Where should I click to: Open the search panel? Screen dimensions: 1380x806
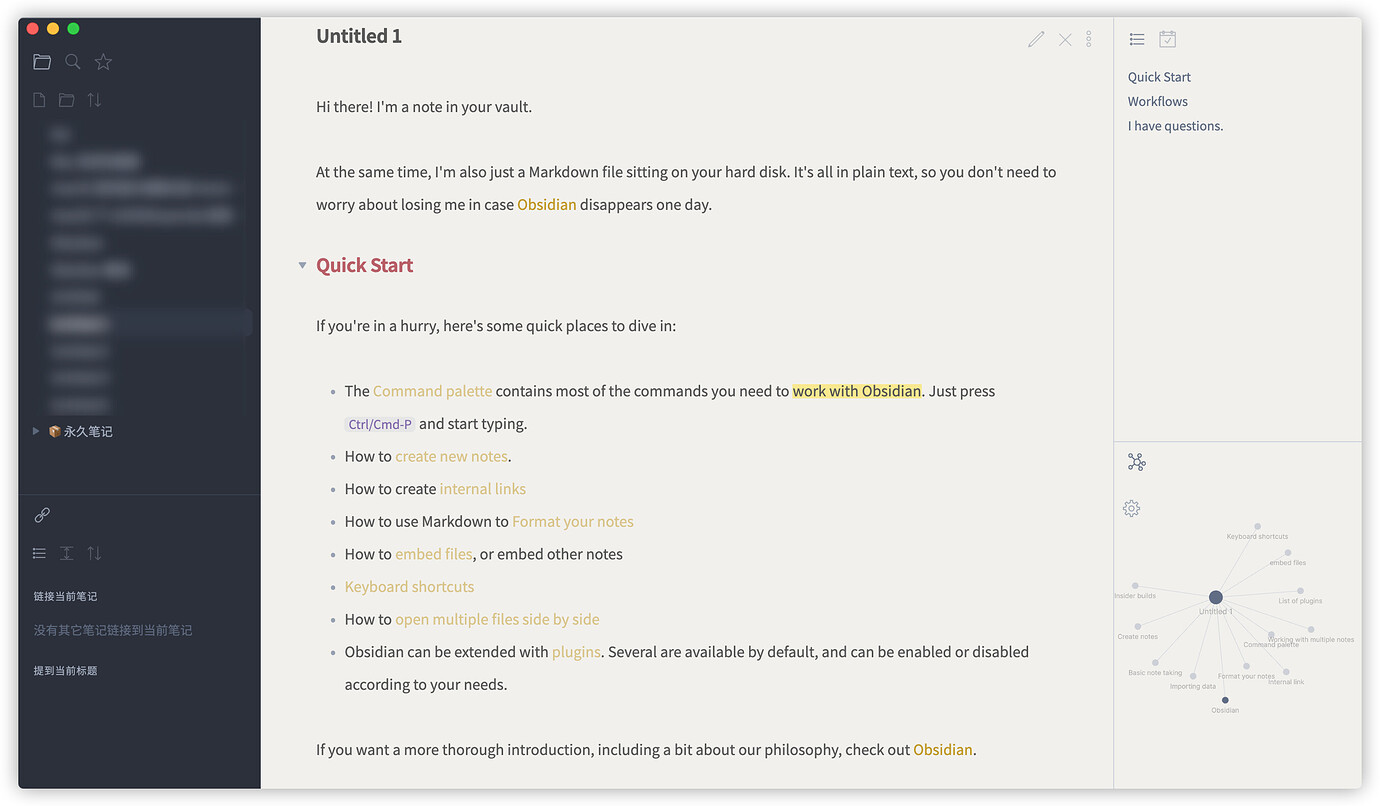pyautogui.click(x=72, y=61)
